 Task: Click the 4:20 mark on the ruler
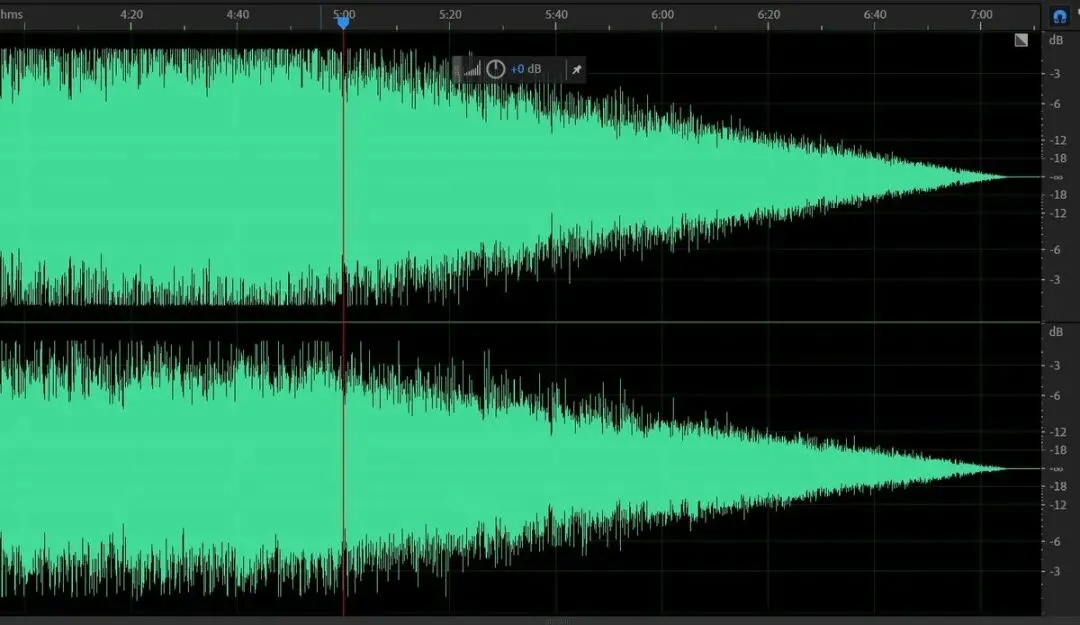point(132,14)
